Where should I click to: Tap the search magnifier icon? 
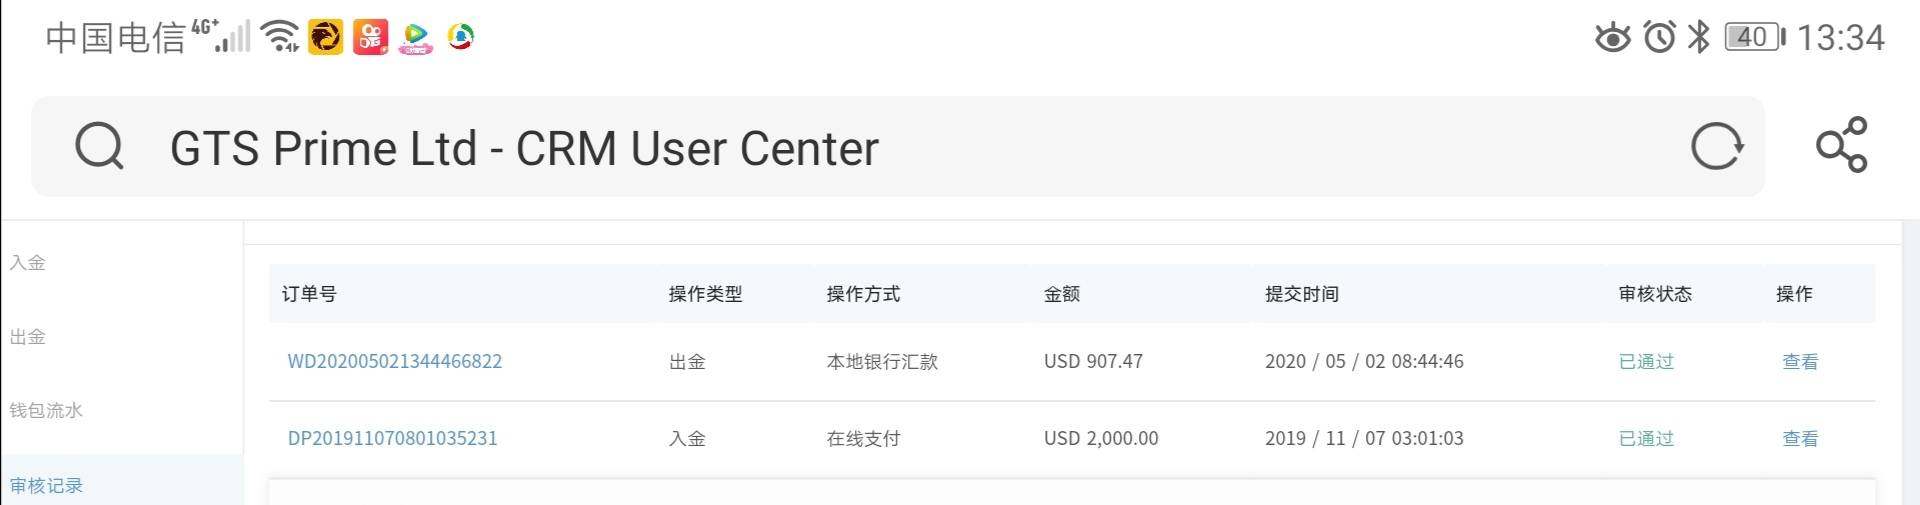coord(99,148)
